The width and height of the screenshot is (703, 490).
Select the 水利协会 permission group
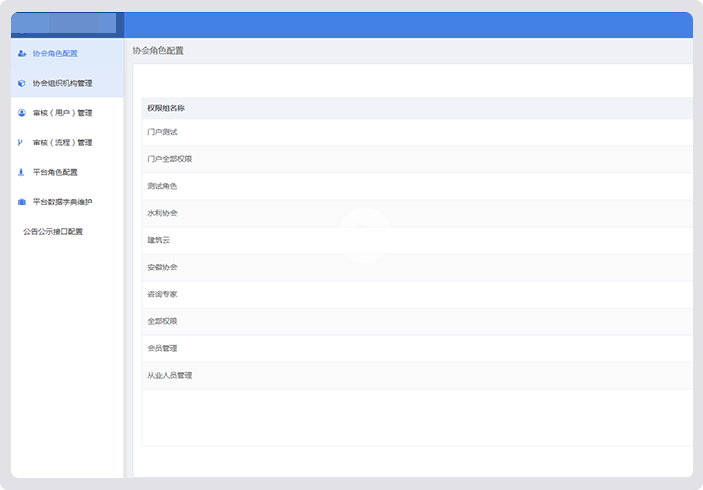pos(162,214)
